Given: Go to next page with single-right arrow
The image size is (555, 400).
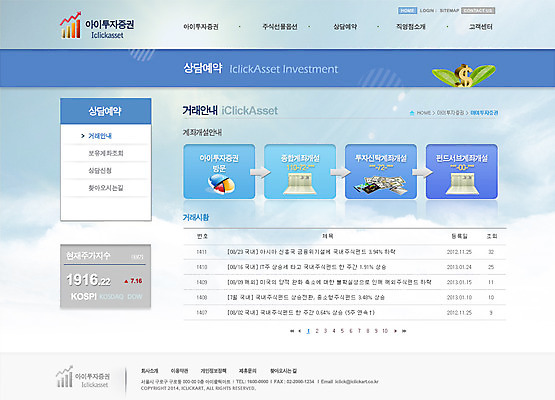Looking at the screenshot, I should point(395,331).
